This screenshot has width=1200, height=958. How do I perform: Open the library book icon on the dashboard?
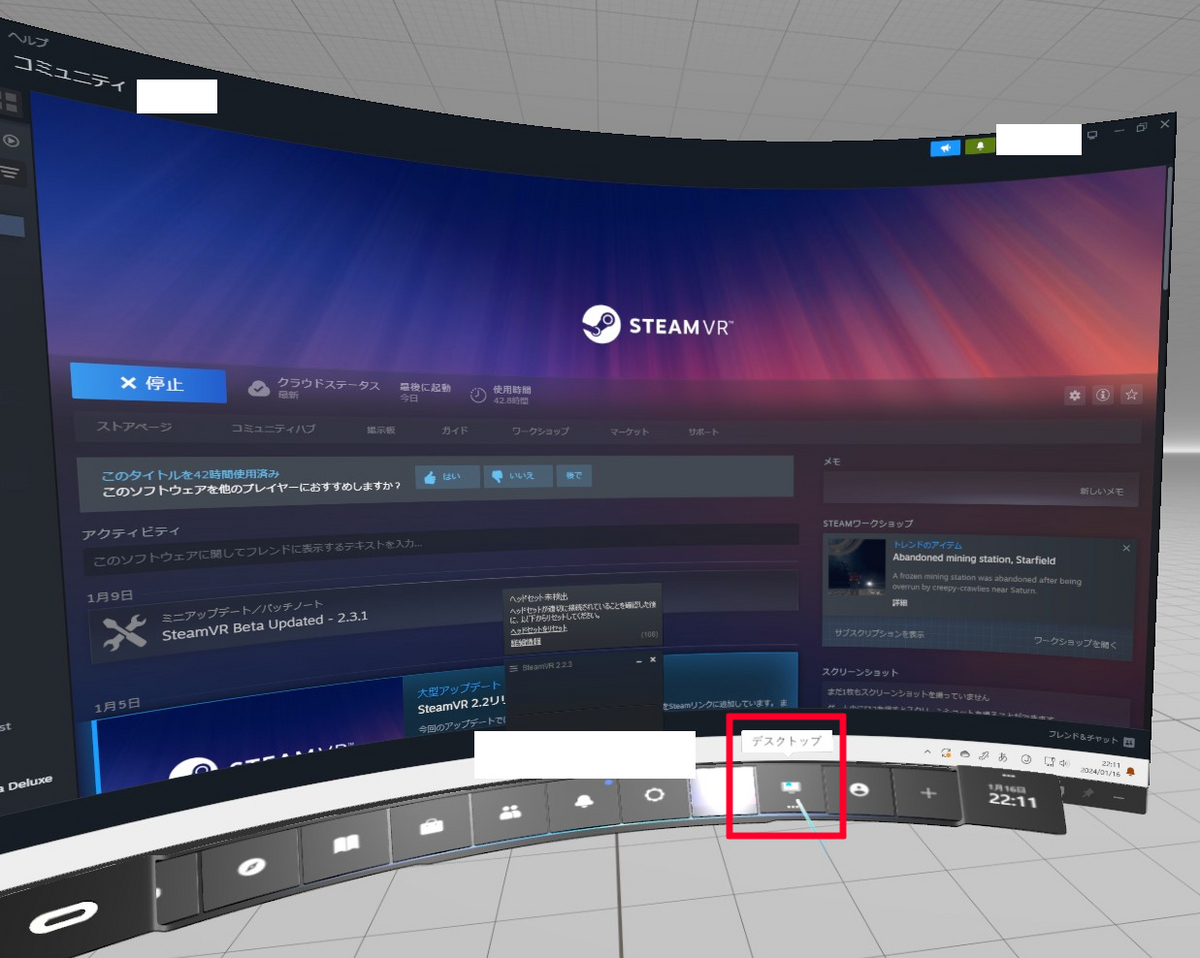[345, 846]
